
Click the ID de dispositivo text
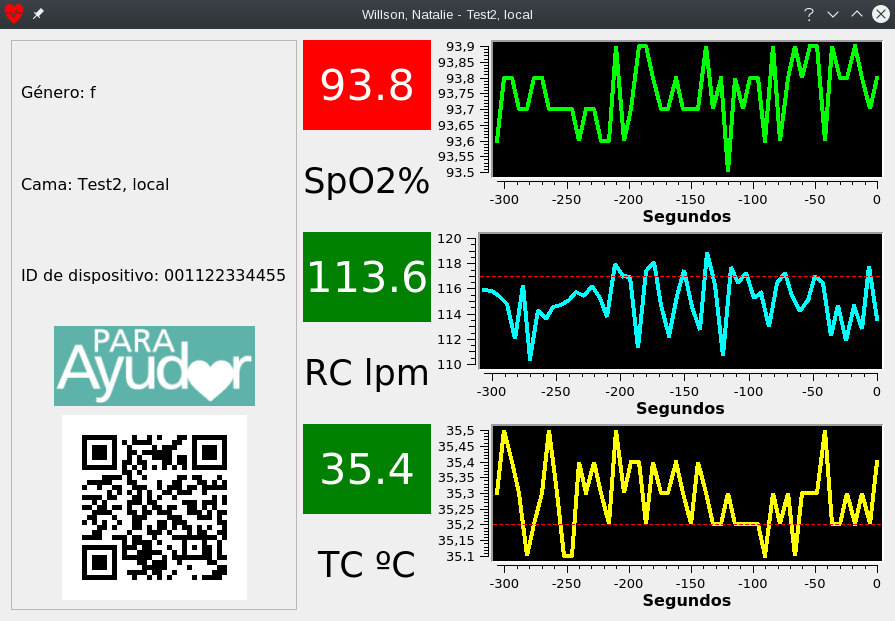(x=153, y=276)
